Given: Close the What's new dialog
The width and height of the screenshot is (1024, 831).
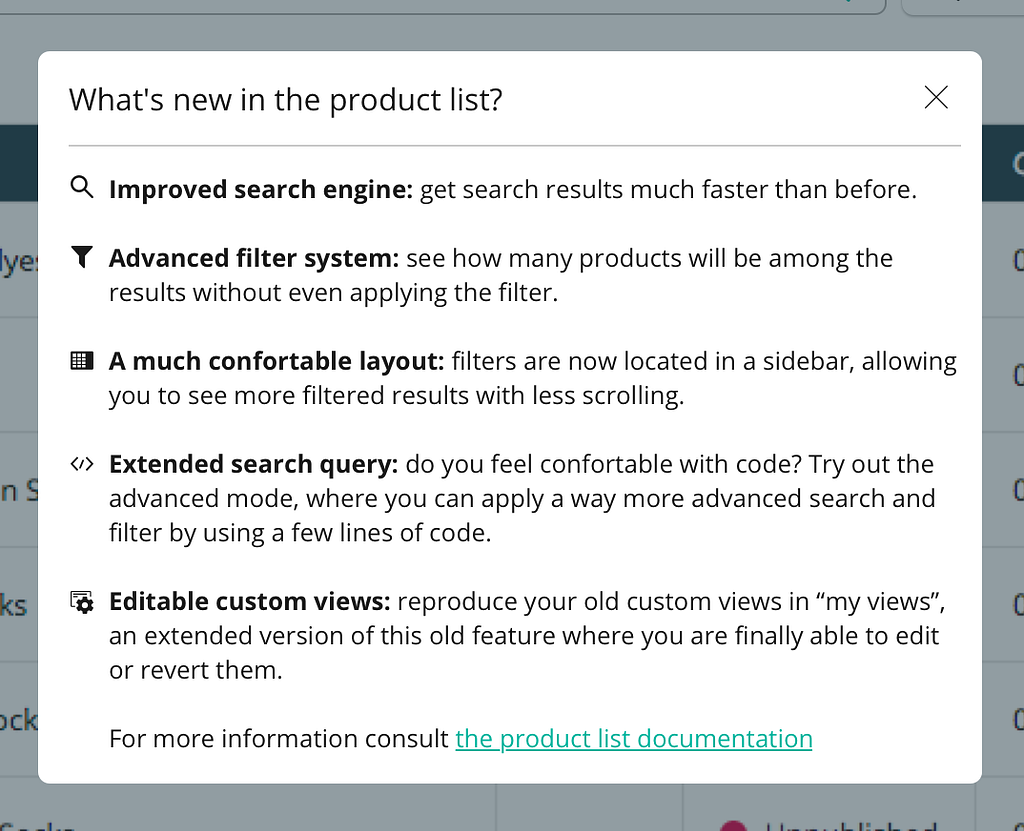Looking at the screenshot, I should [x=935, y=97].
